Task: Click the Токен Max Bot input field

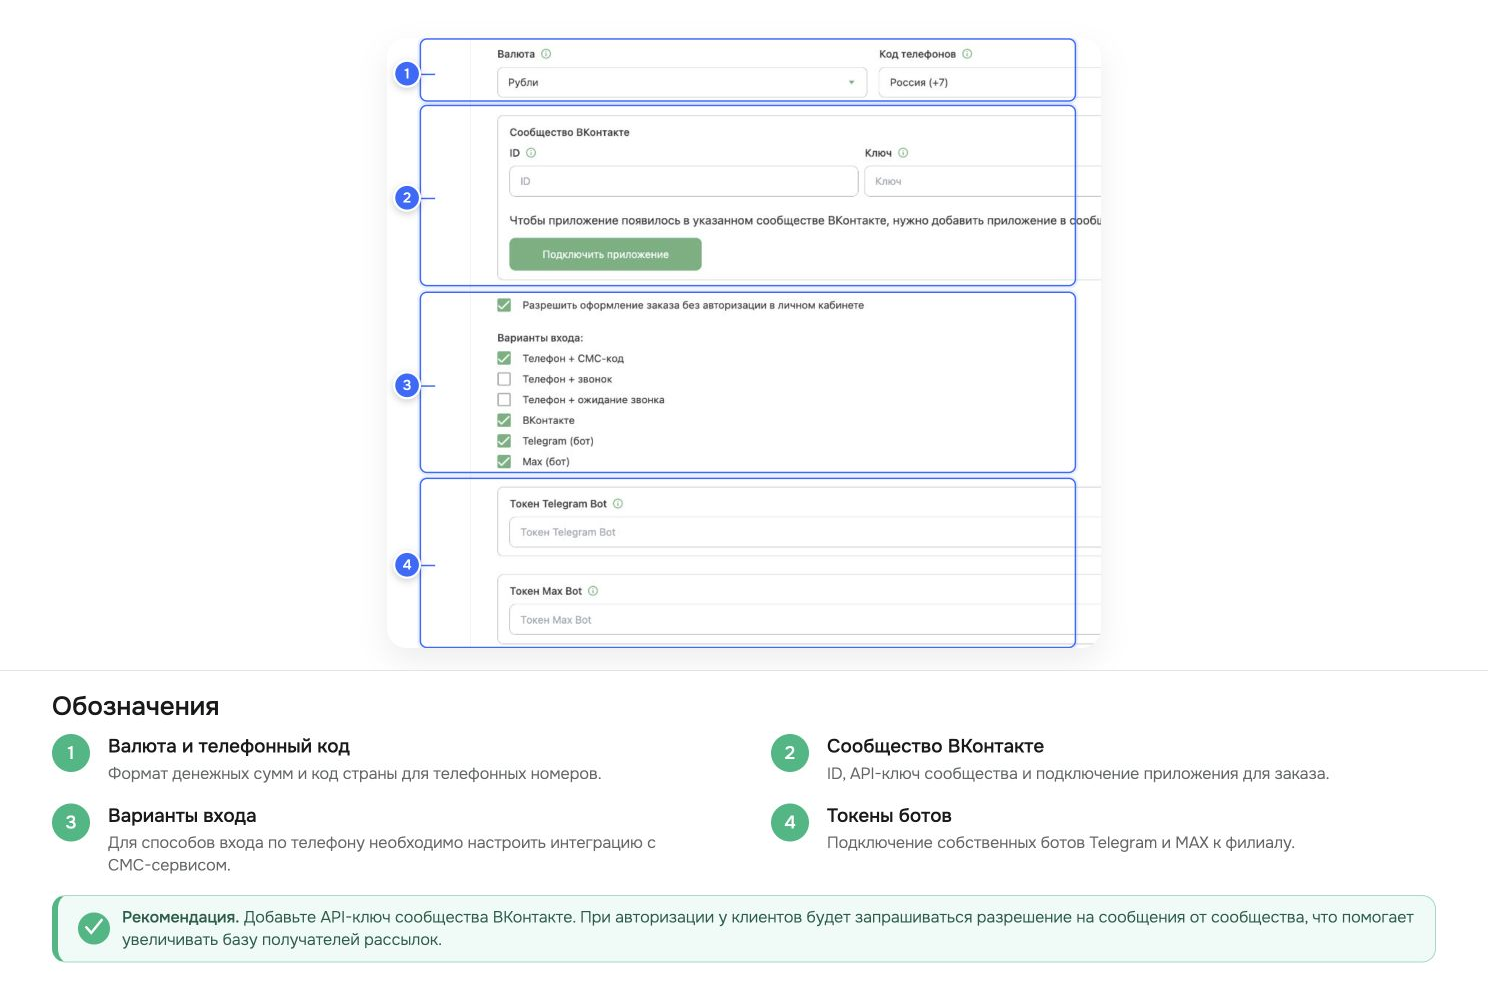Action: tap(804, 620)
